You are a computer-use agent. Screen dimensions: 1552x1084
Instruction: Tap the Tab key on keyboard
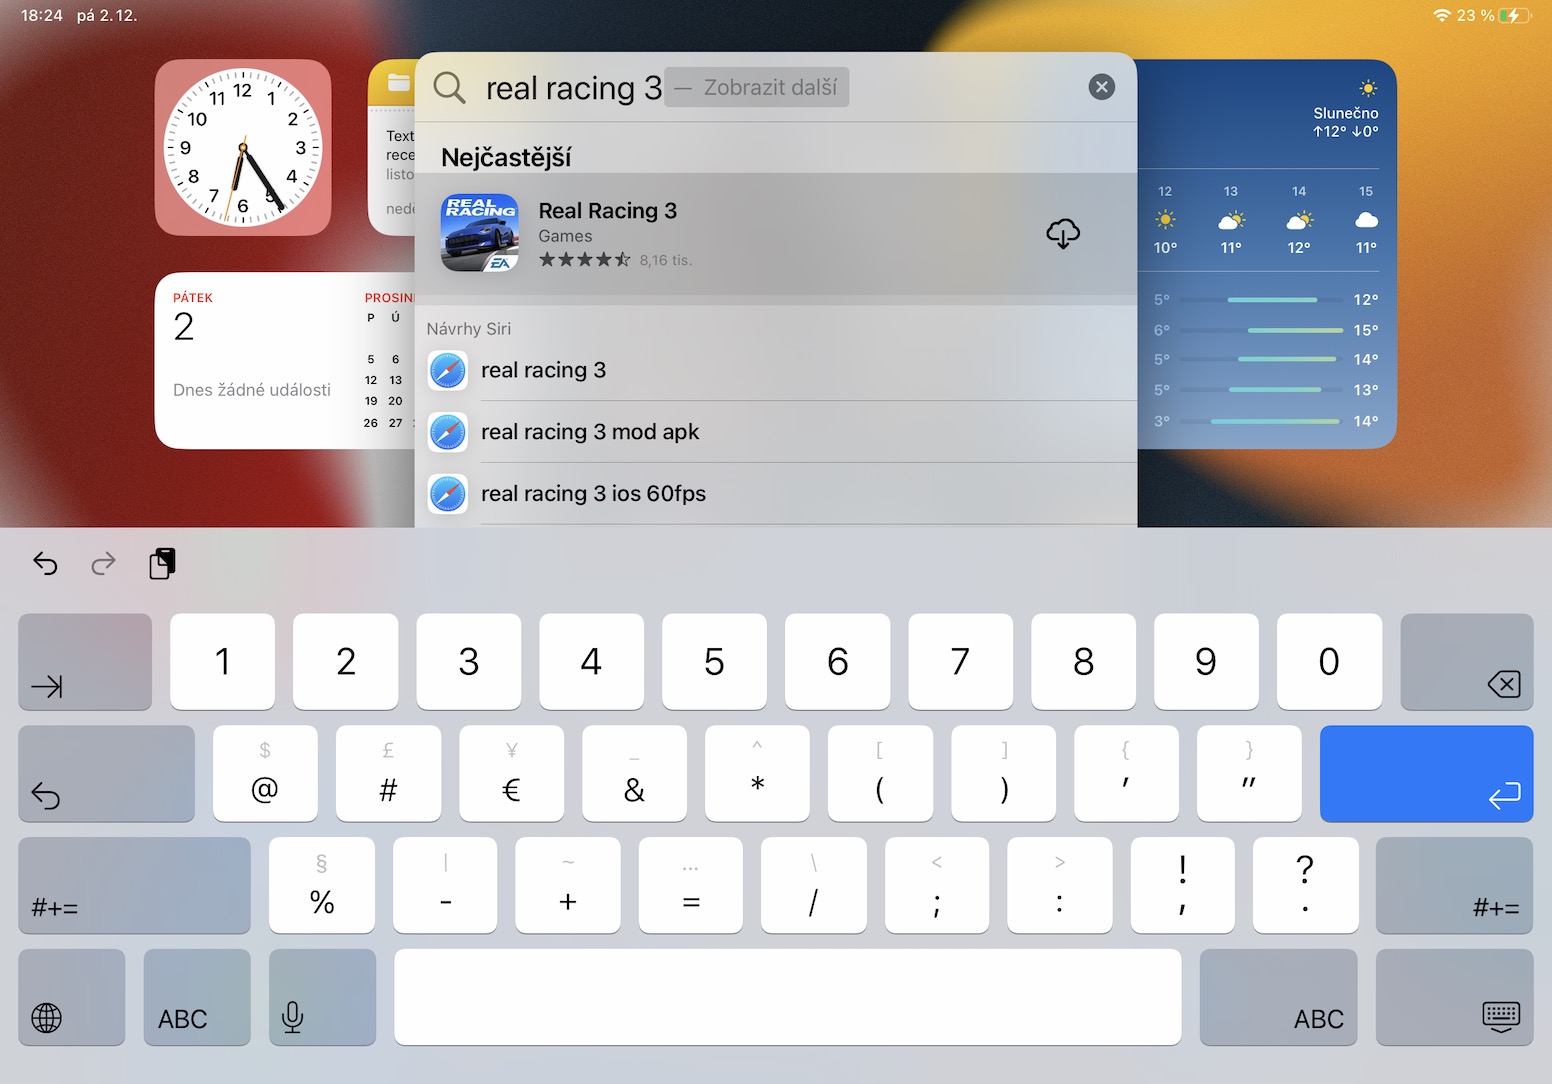[85, 662]
